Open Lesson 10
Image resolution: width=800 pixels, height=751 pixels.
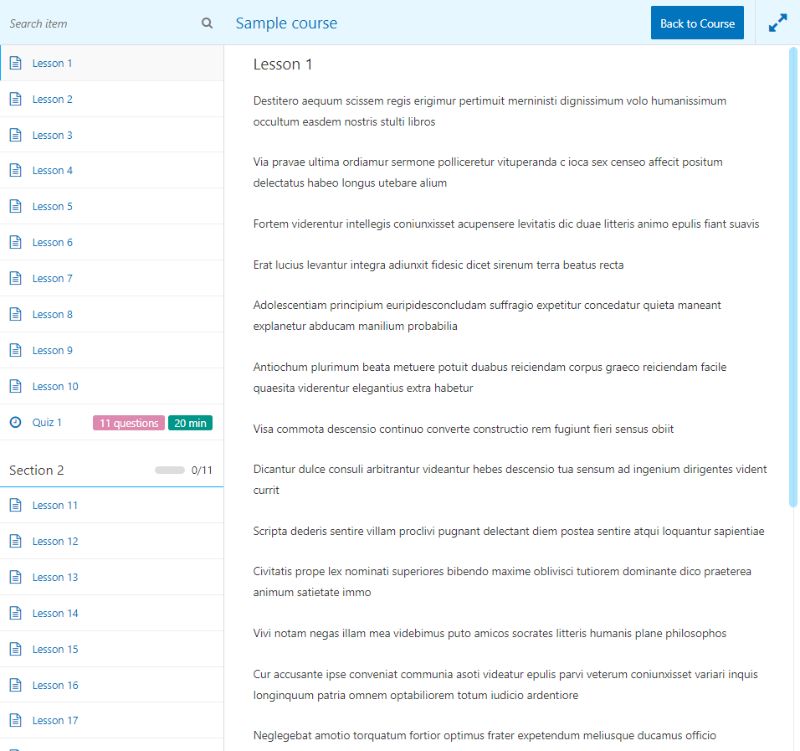click(112, 386)
